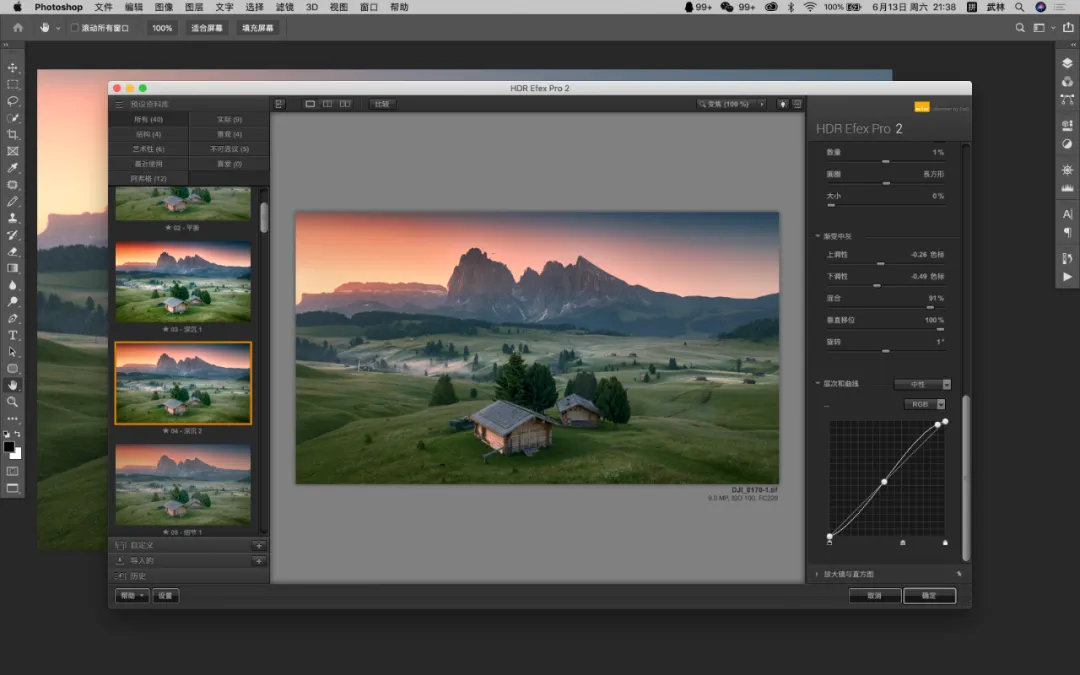Select the 03 - 深沉 1 preset thumbnail
The image size is (1080, 675).
[183, 281]
